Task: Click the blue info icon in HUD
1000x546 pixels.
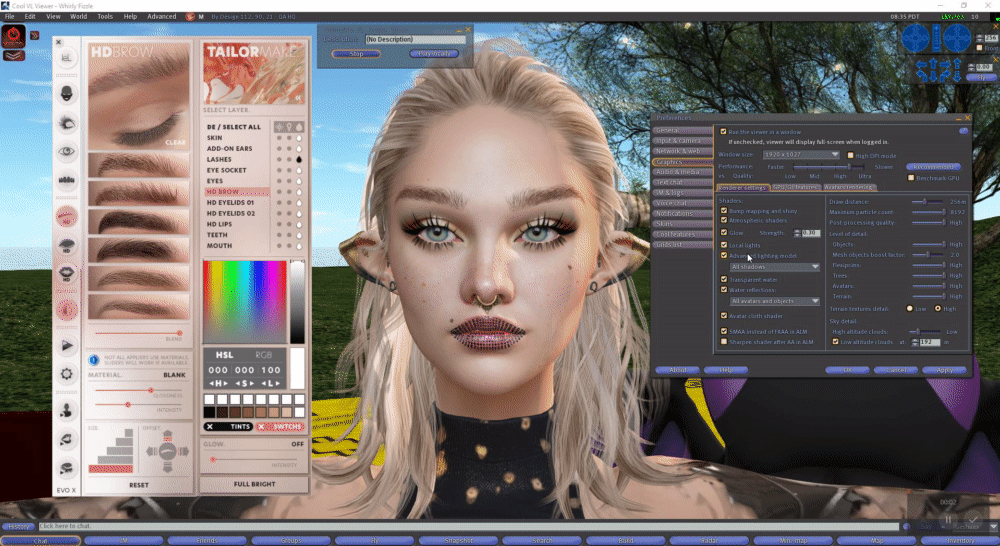Action: (94, 360)
